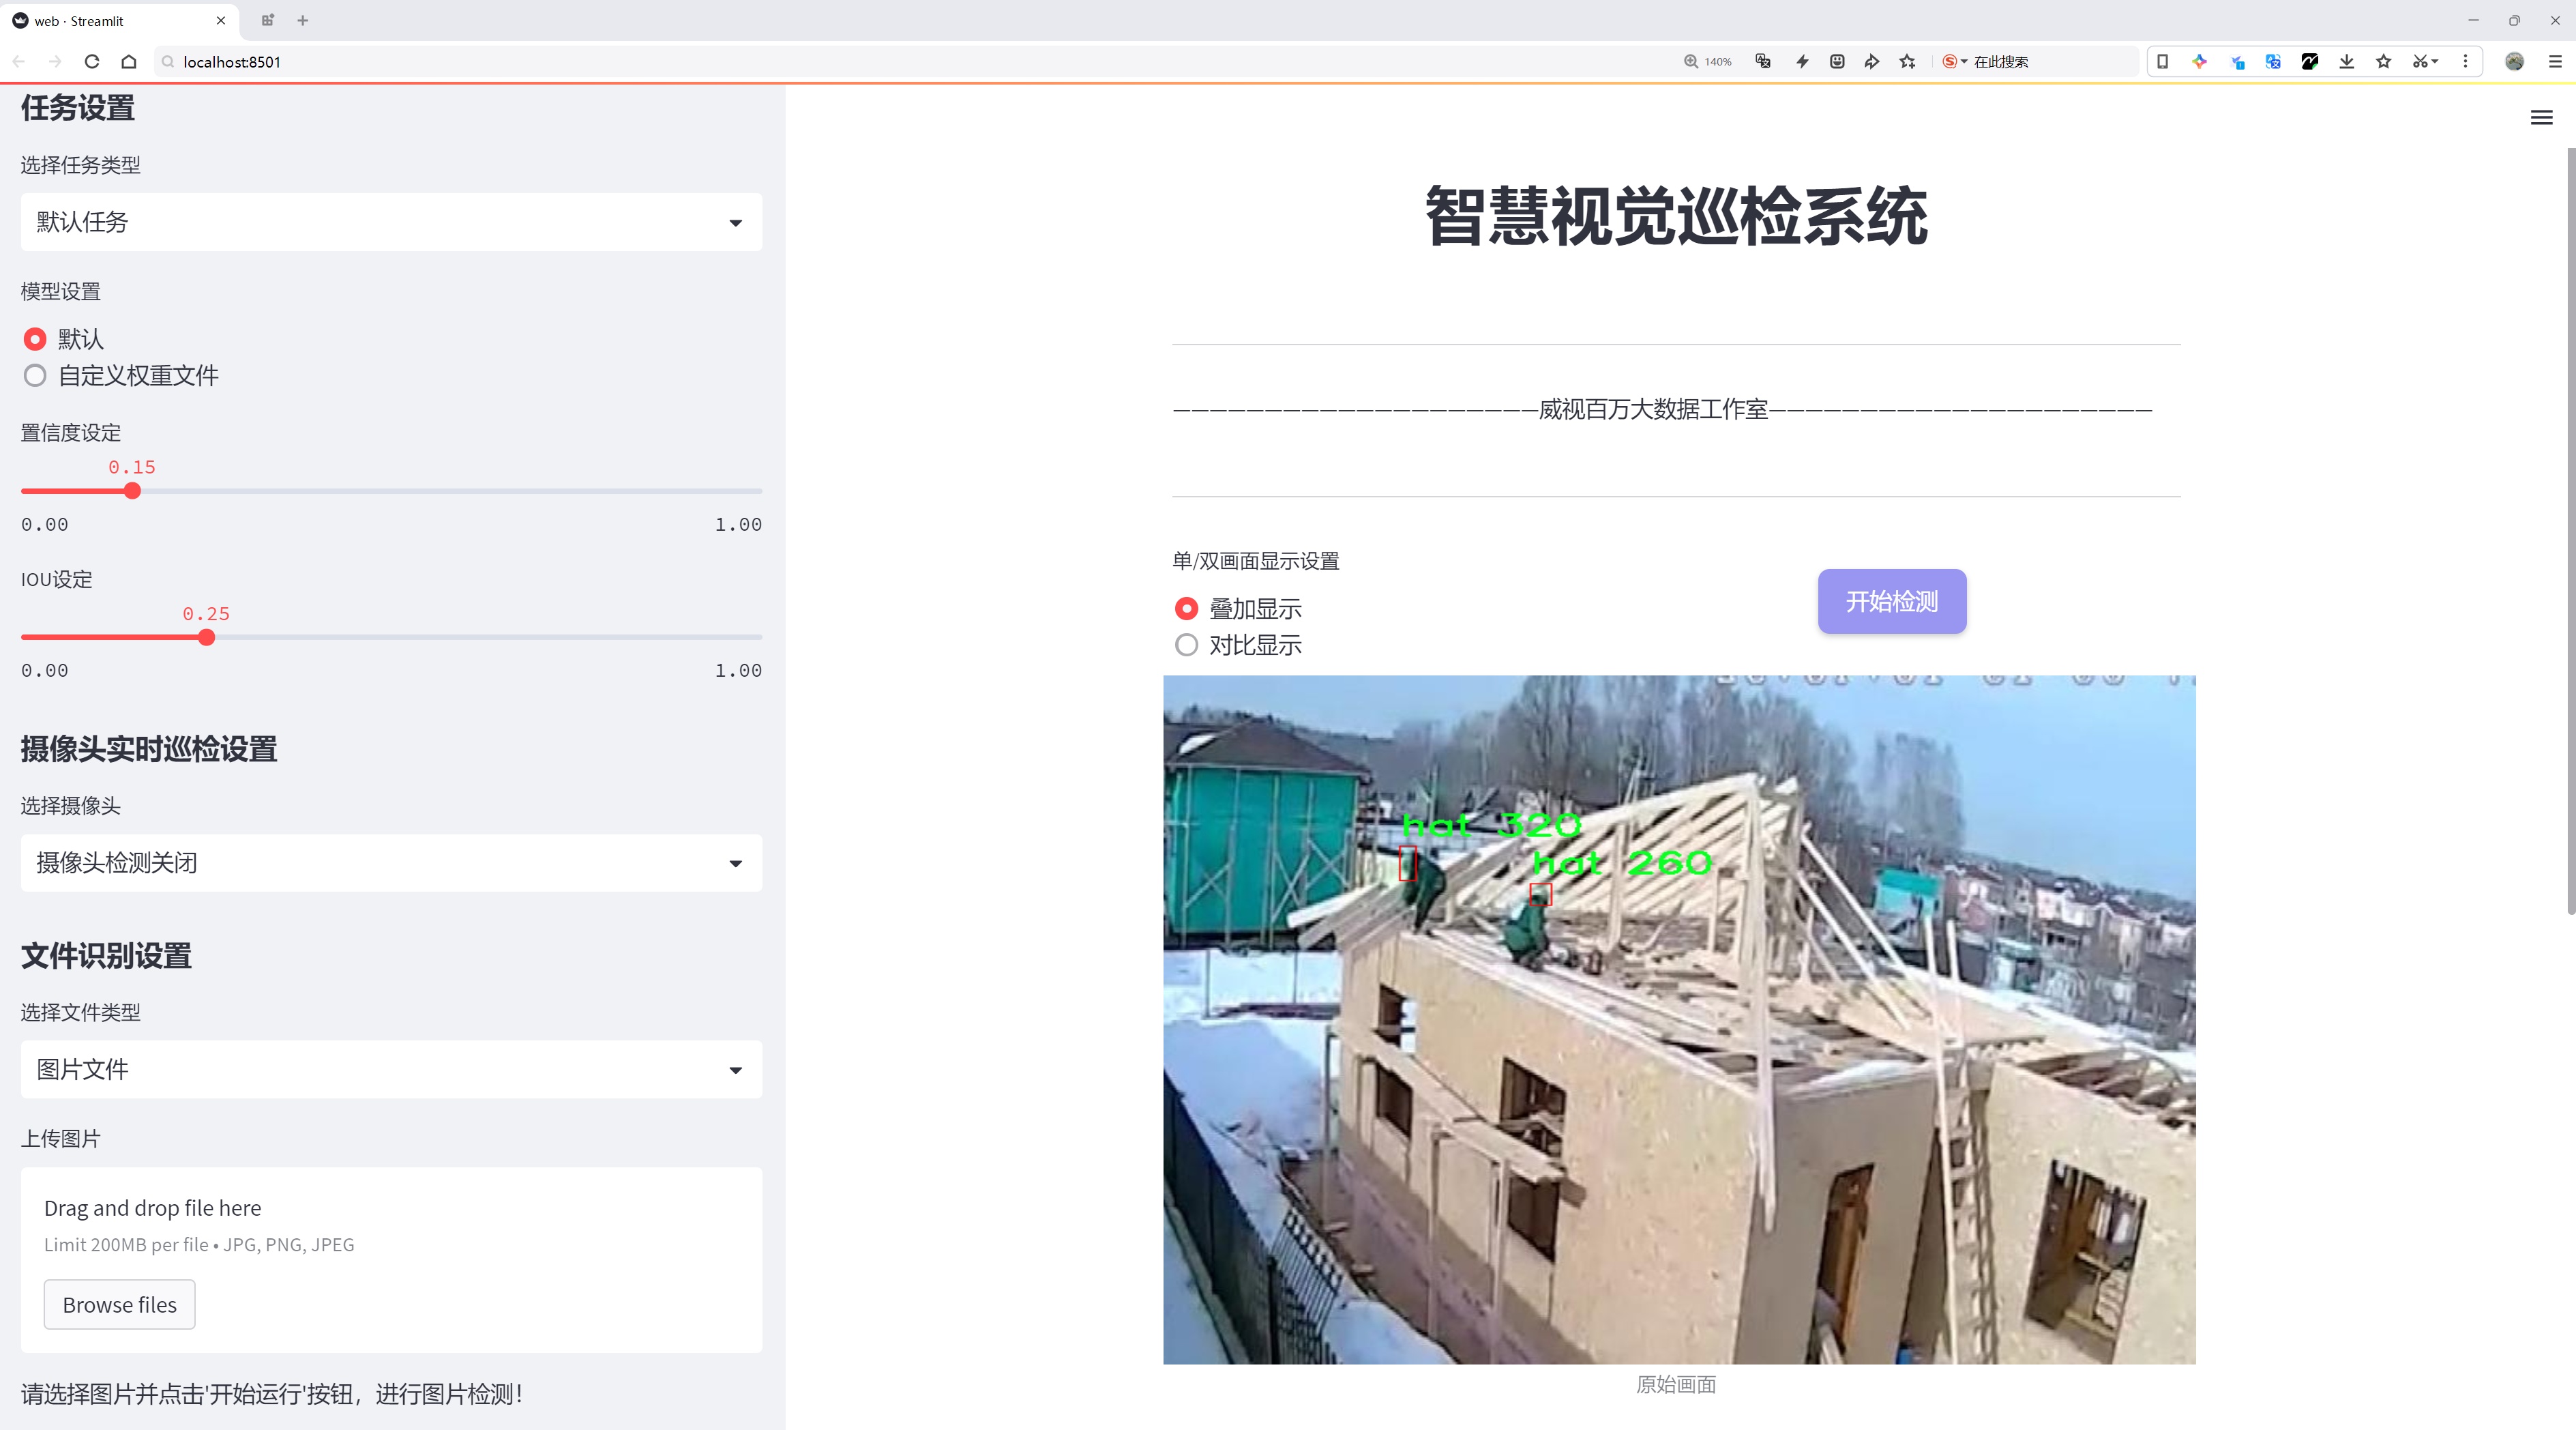Click the detection result image of the roof

click(1679, 1019)
